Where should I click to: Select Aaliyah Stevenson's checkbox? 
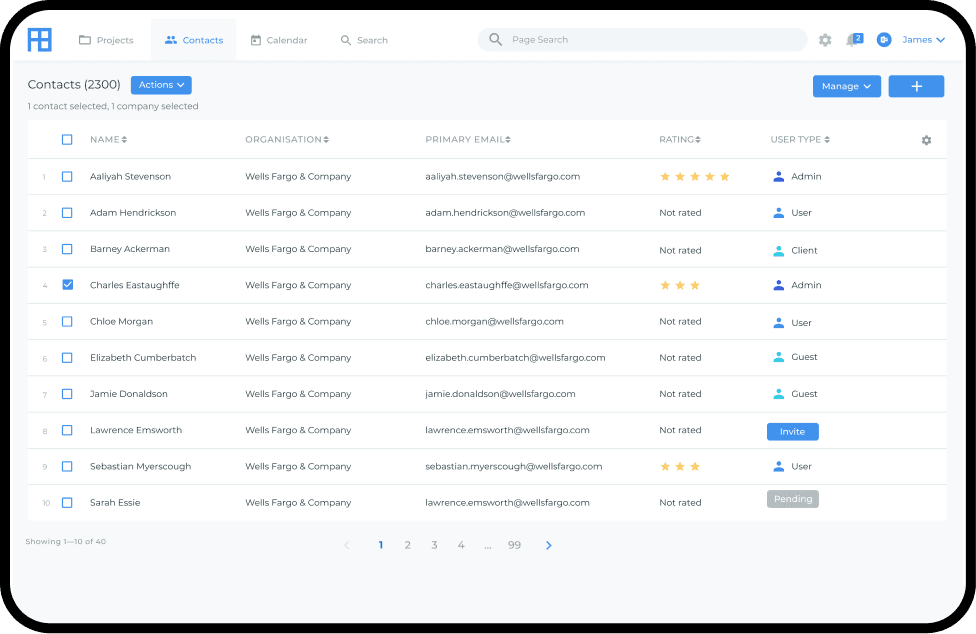(67, 177)
